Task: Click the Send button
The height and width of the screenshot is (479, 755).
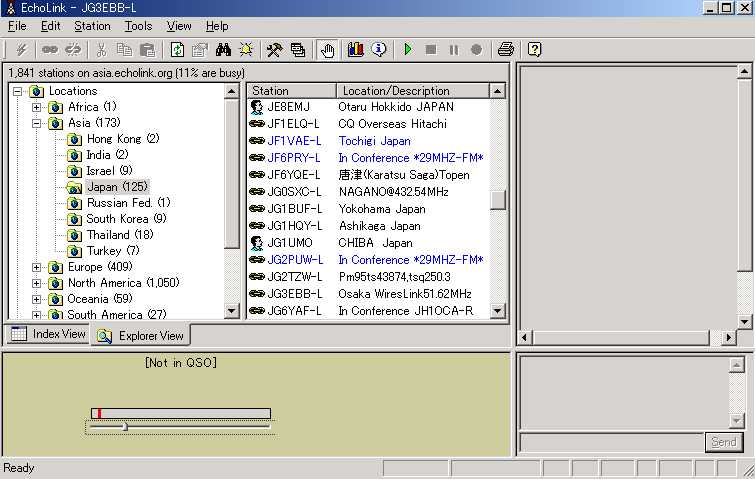Action: (x=723, y=442)
